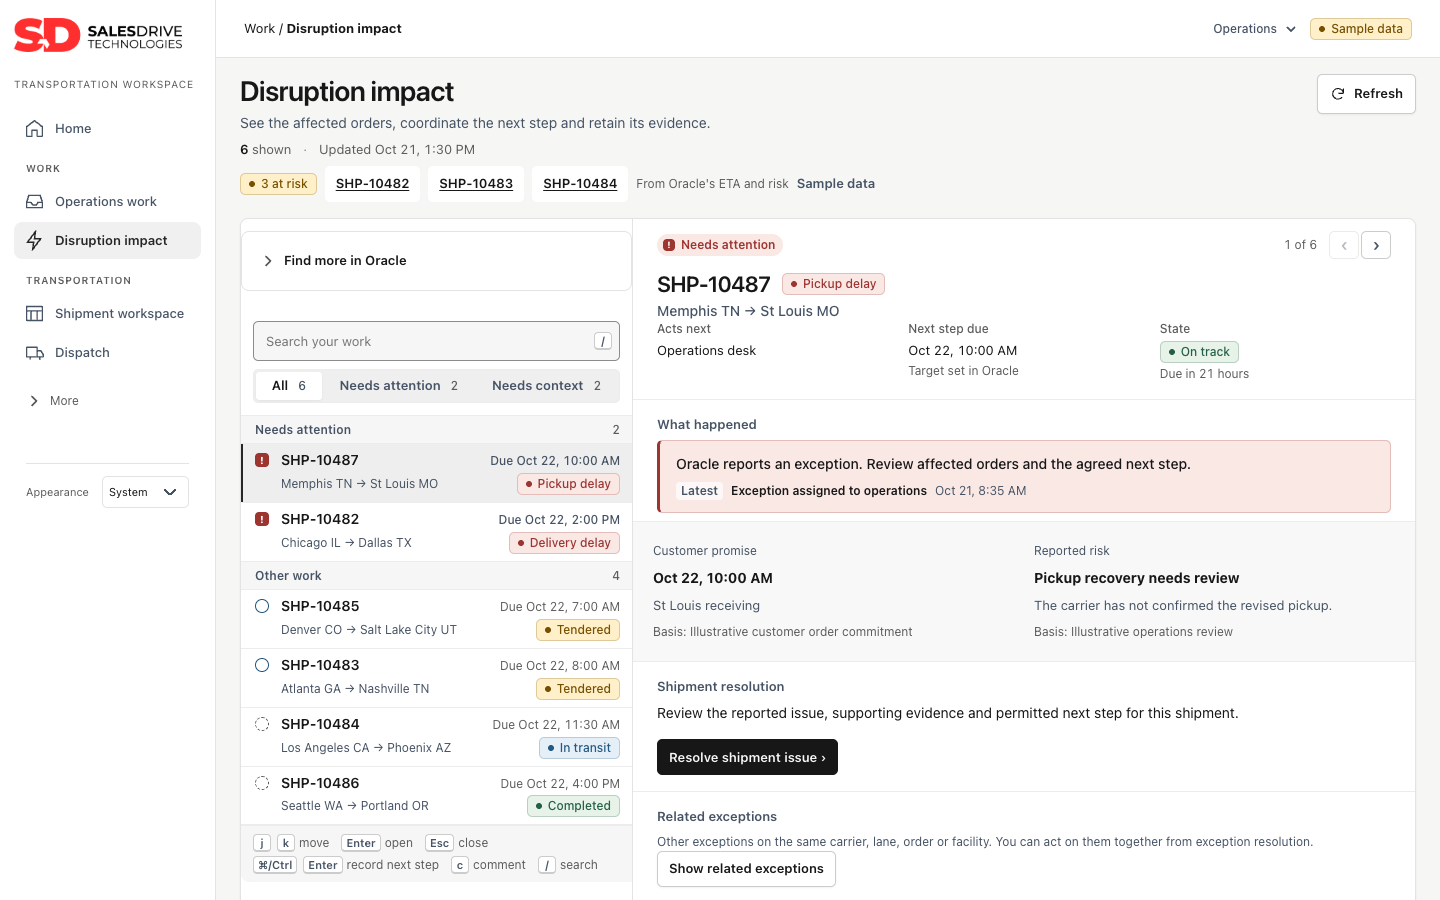Viewport: 1440px width, 900px height.
Task: Click the Needs attention badge in the detail panel
Action: (x=719, y=245)
